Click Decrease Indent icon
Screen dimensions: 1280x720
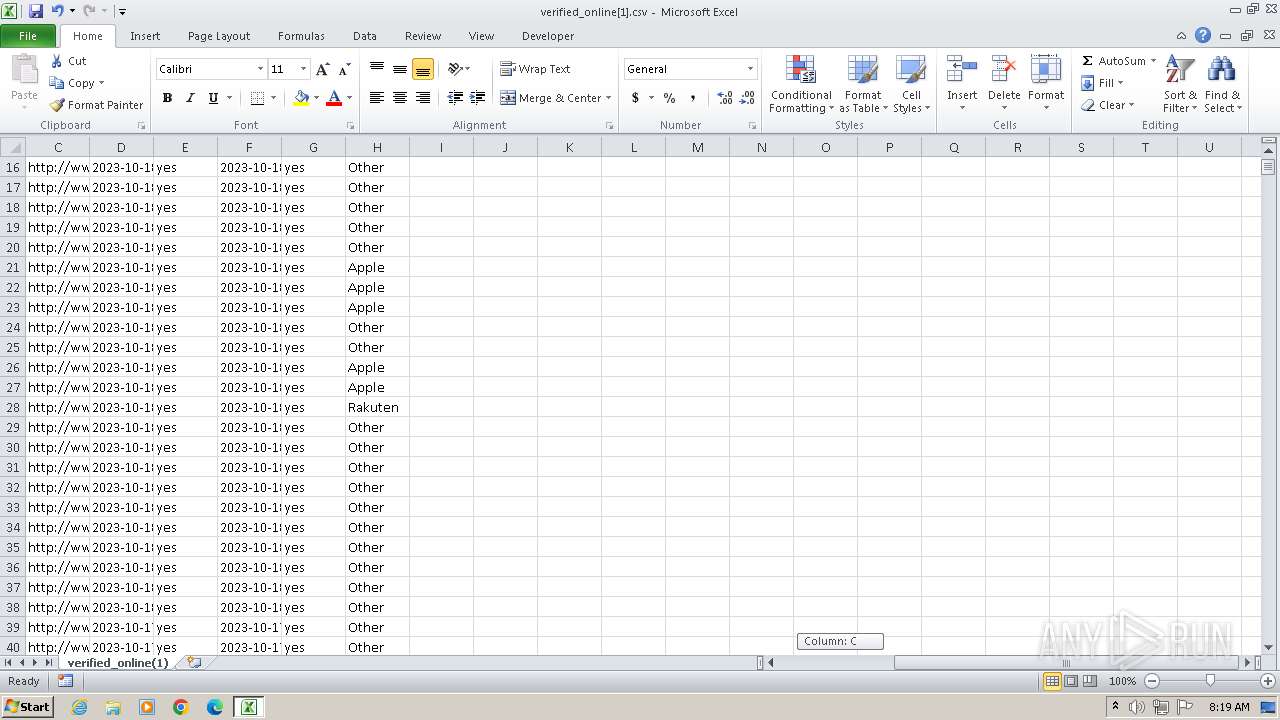(x=455, y=98)
